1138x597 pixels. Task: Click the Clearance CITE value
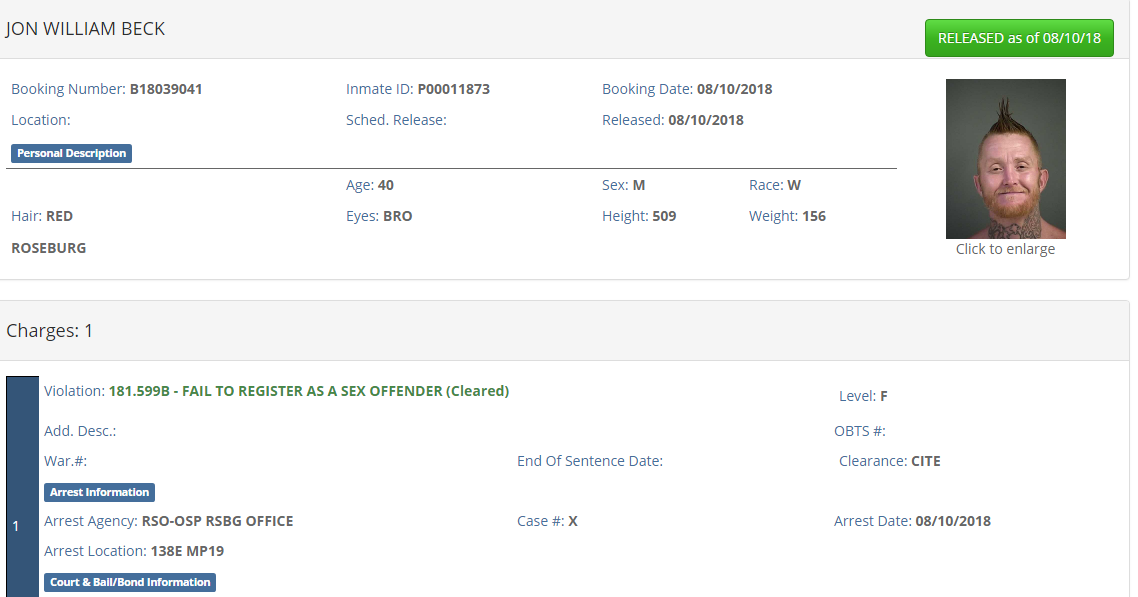coord(925,461)
